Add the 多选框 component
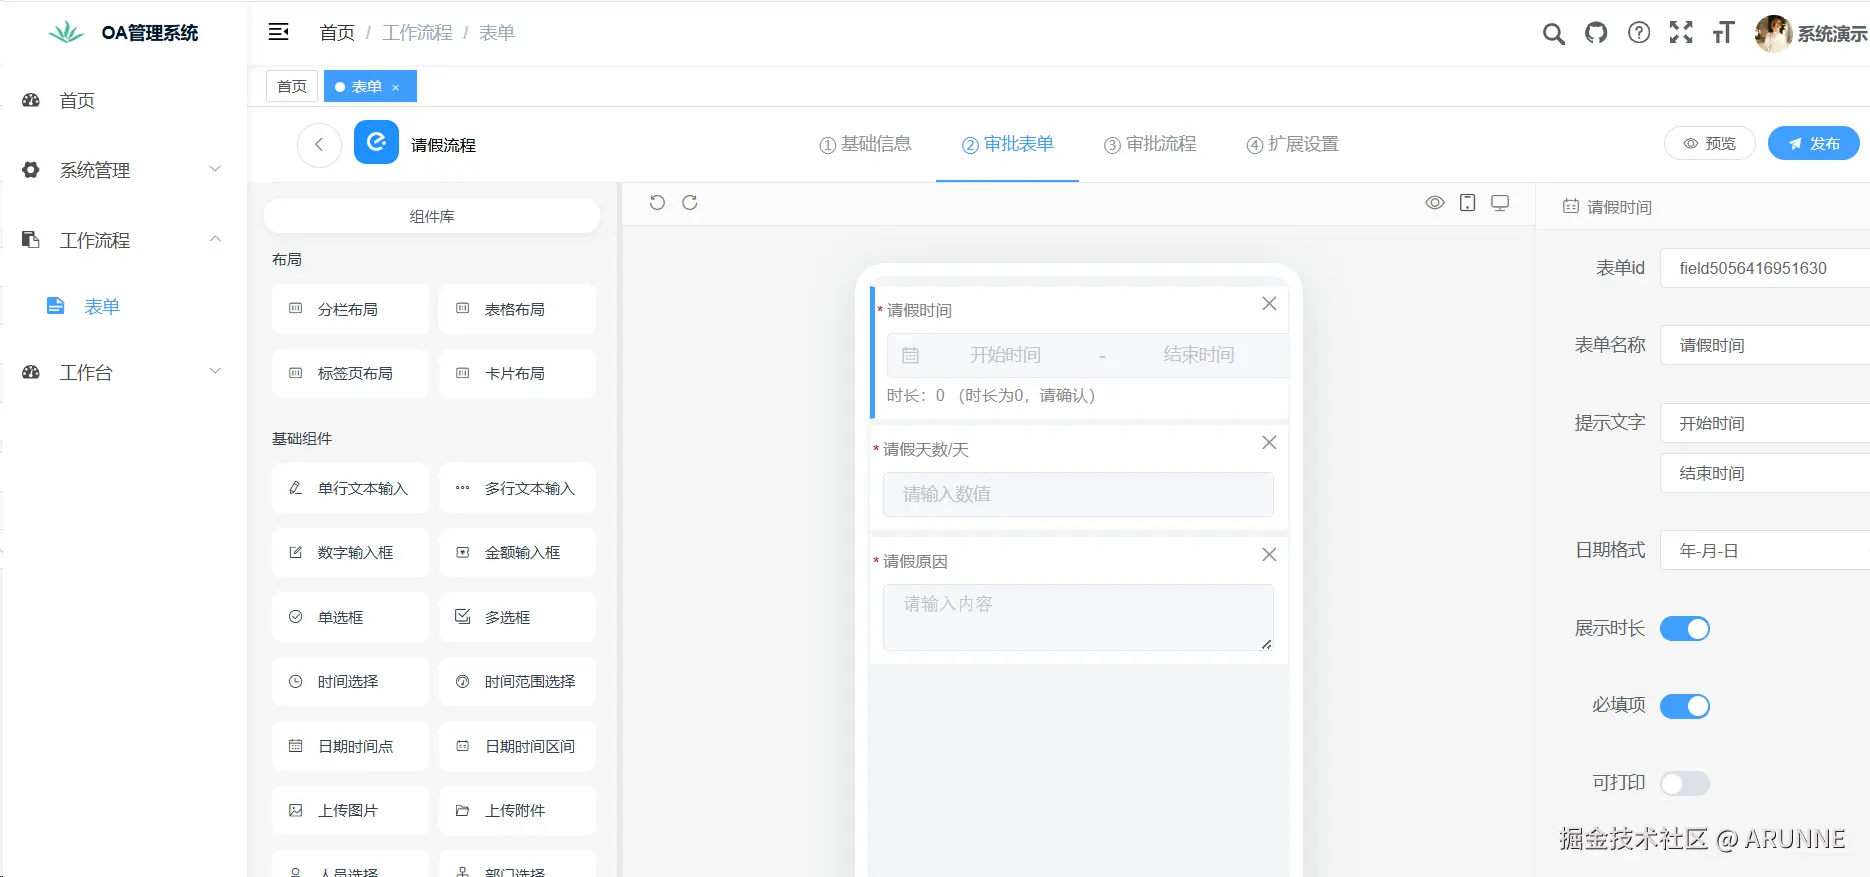1870x877 pixels. (x=517, y=617)
